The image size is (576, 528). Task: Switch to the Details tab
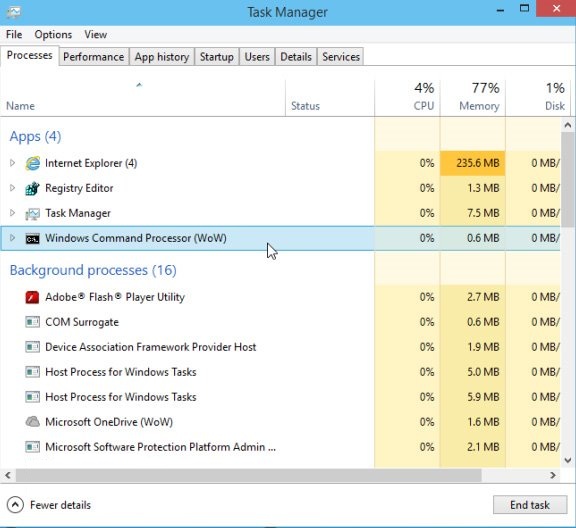pos(296,57)
